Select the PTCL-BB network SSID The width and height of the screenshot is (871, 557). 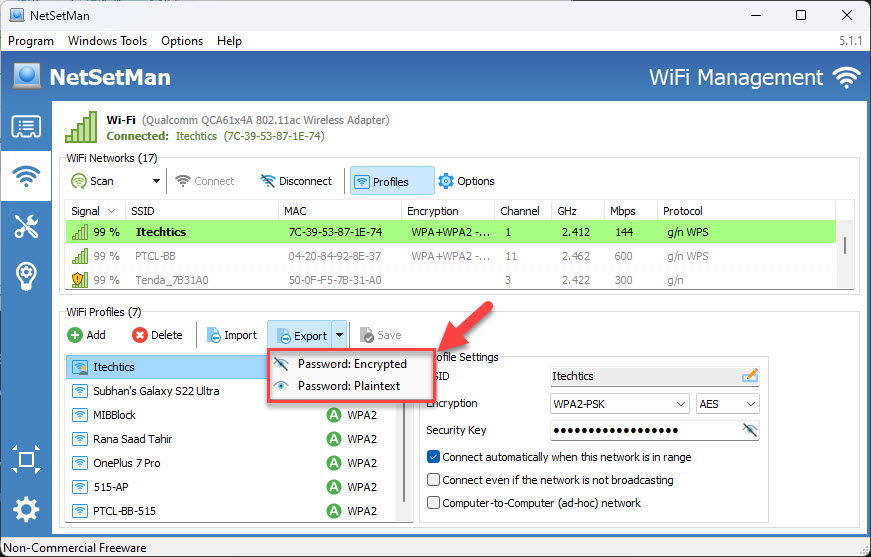pos(155,256)
